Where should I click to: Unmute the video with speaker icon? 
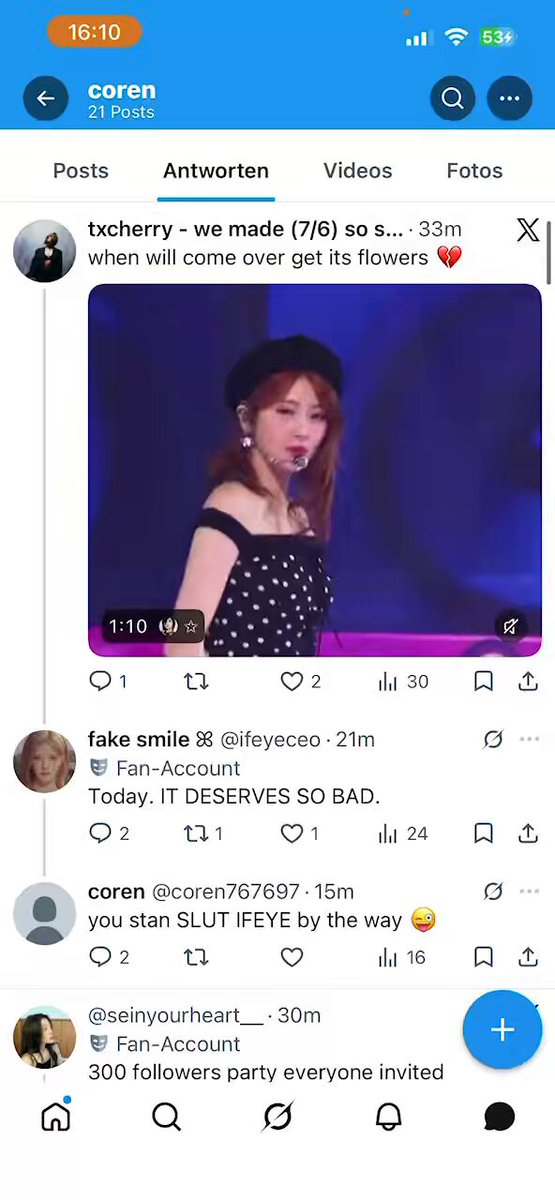[510, 626]
